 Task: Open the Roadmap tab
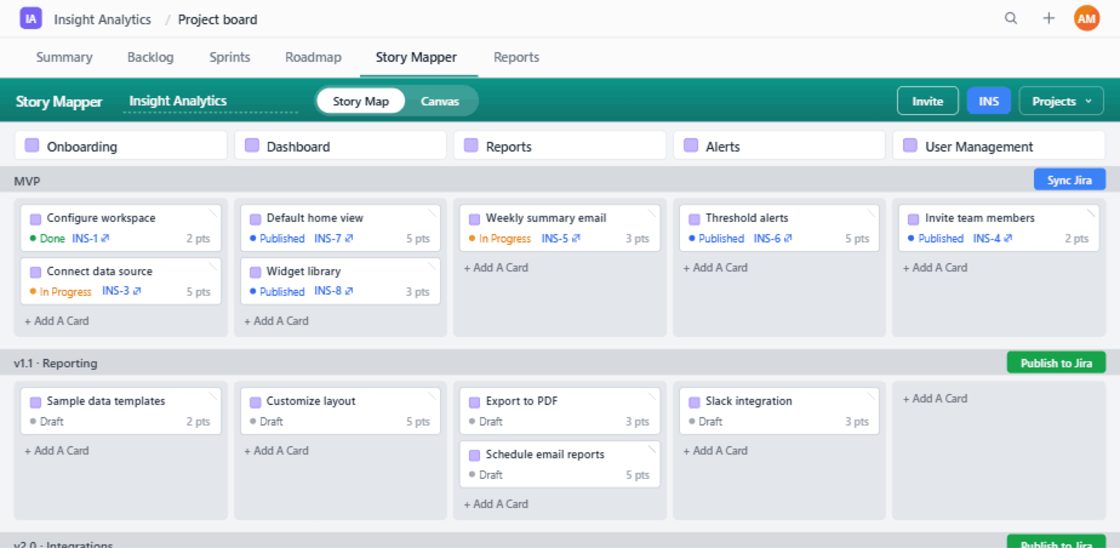tap(313, 57)
